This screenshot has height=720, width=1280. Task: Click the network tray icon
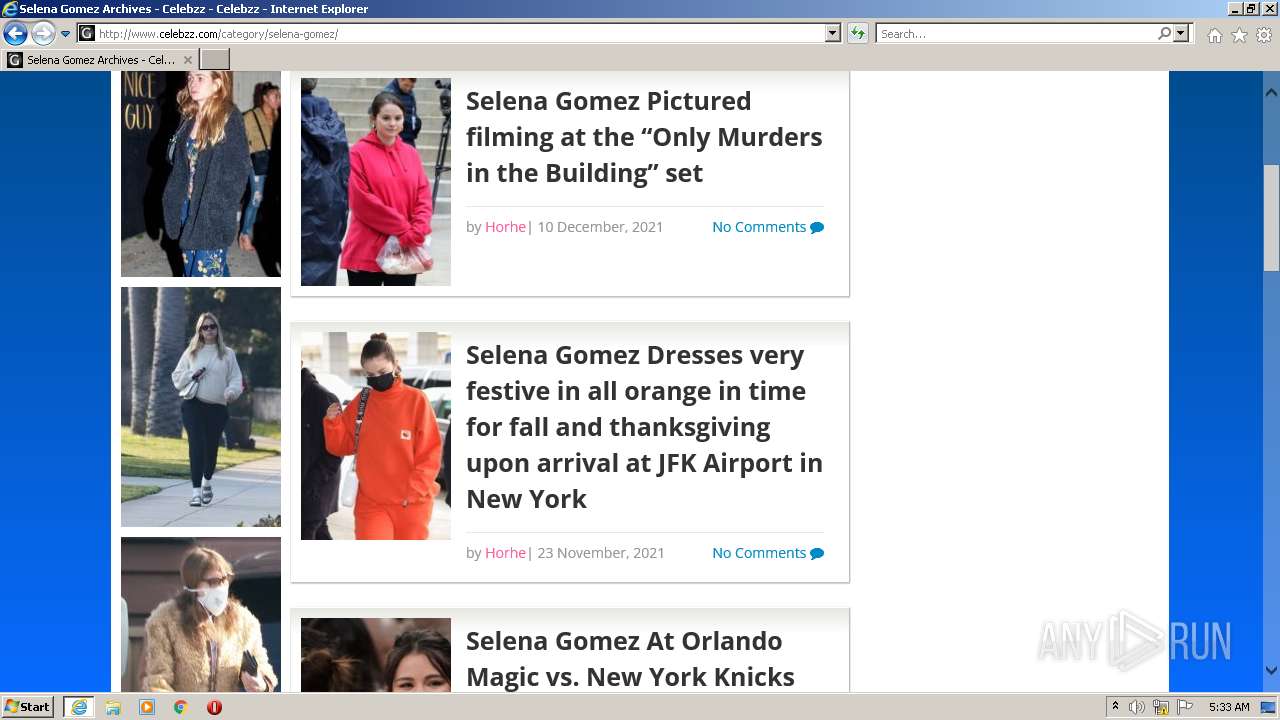coord(1161,707)
